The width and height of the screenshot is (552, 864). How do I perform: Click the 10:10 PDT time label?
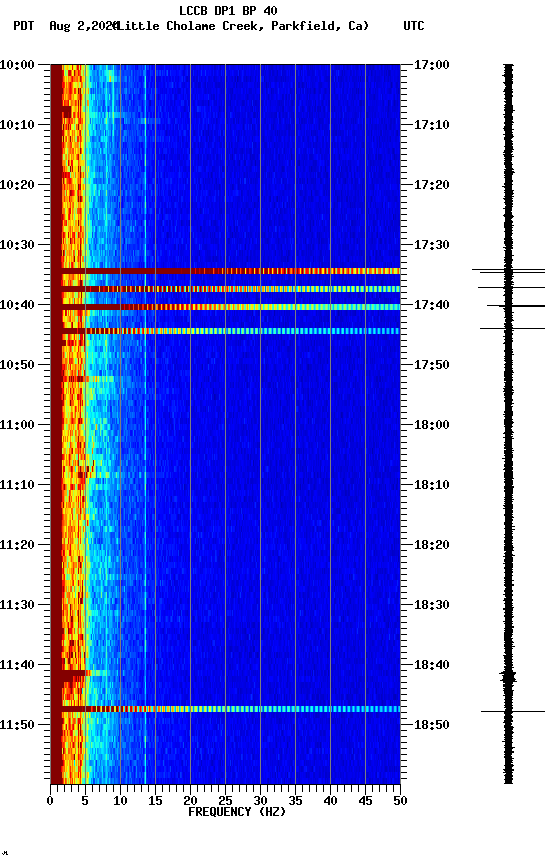[17, 125]
